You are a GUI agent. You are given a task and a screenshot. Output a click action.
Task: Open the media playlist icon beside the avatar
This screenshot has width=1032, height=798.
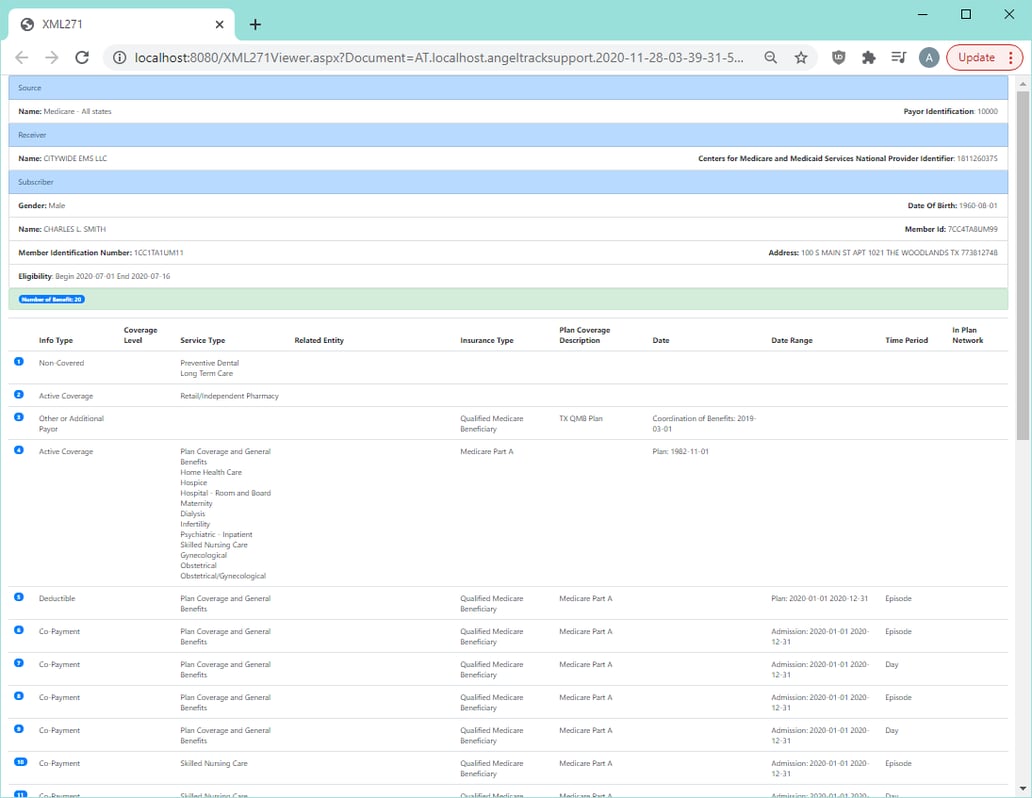(x=898, y=57)
